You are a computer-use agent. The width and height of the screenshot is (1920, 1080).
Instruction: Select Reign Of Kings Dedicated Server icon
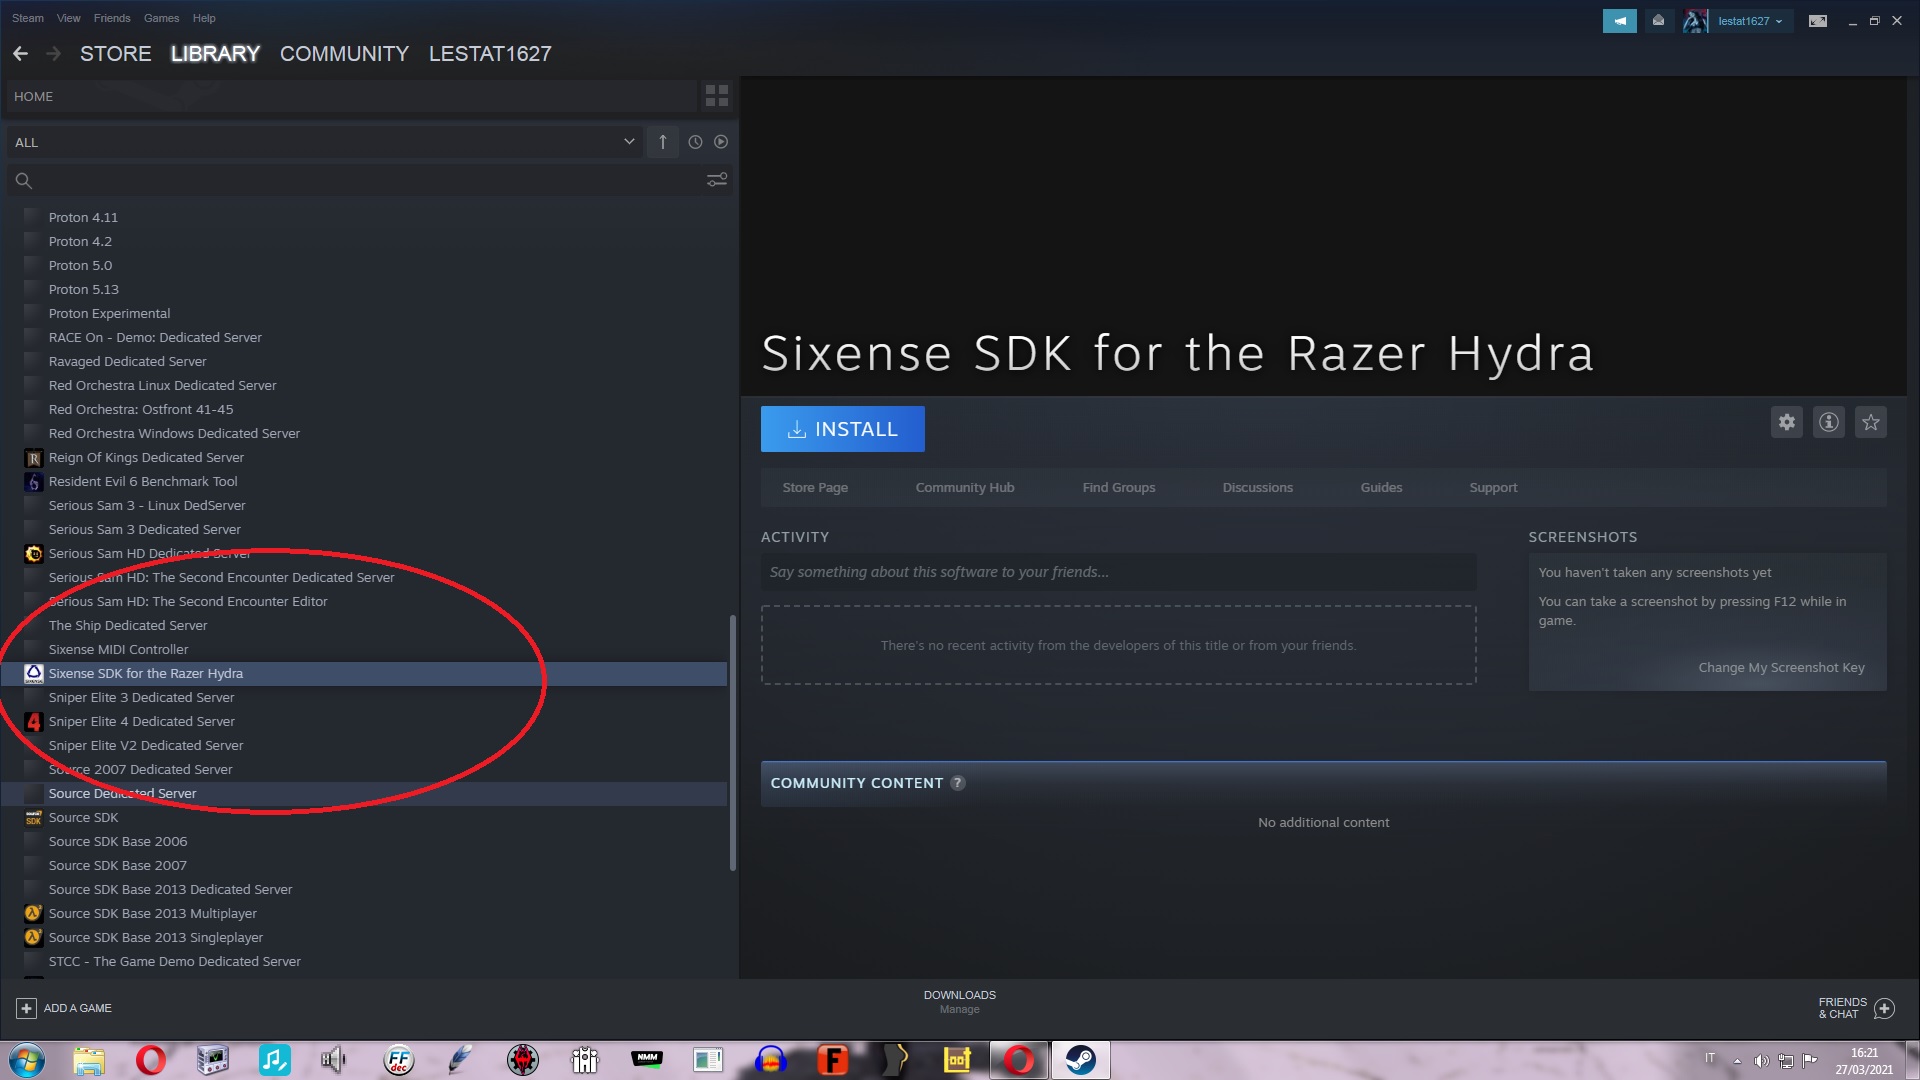[33, 458]
